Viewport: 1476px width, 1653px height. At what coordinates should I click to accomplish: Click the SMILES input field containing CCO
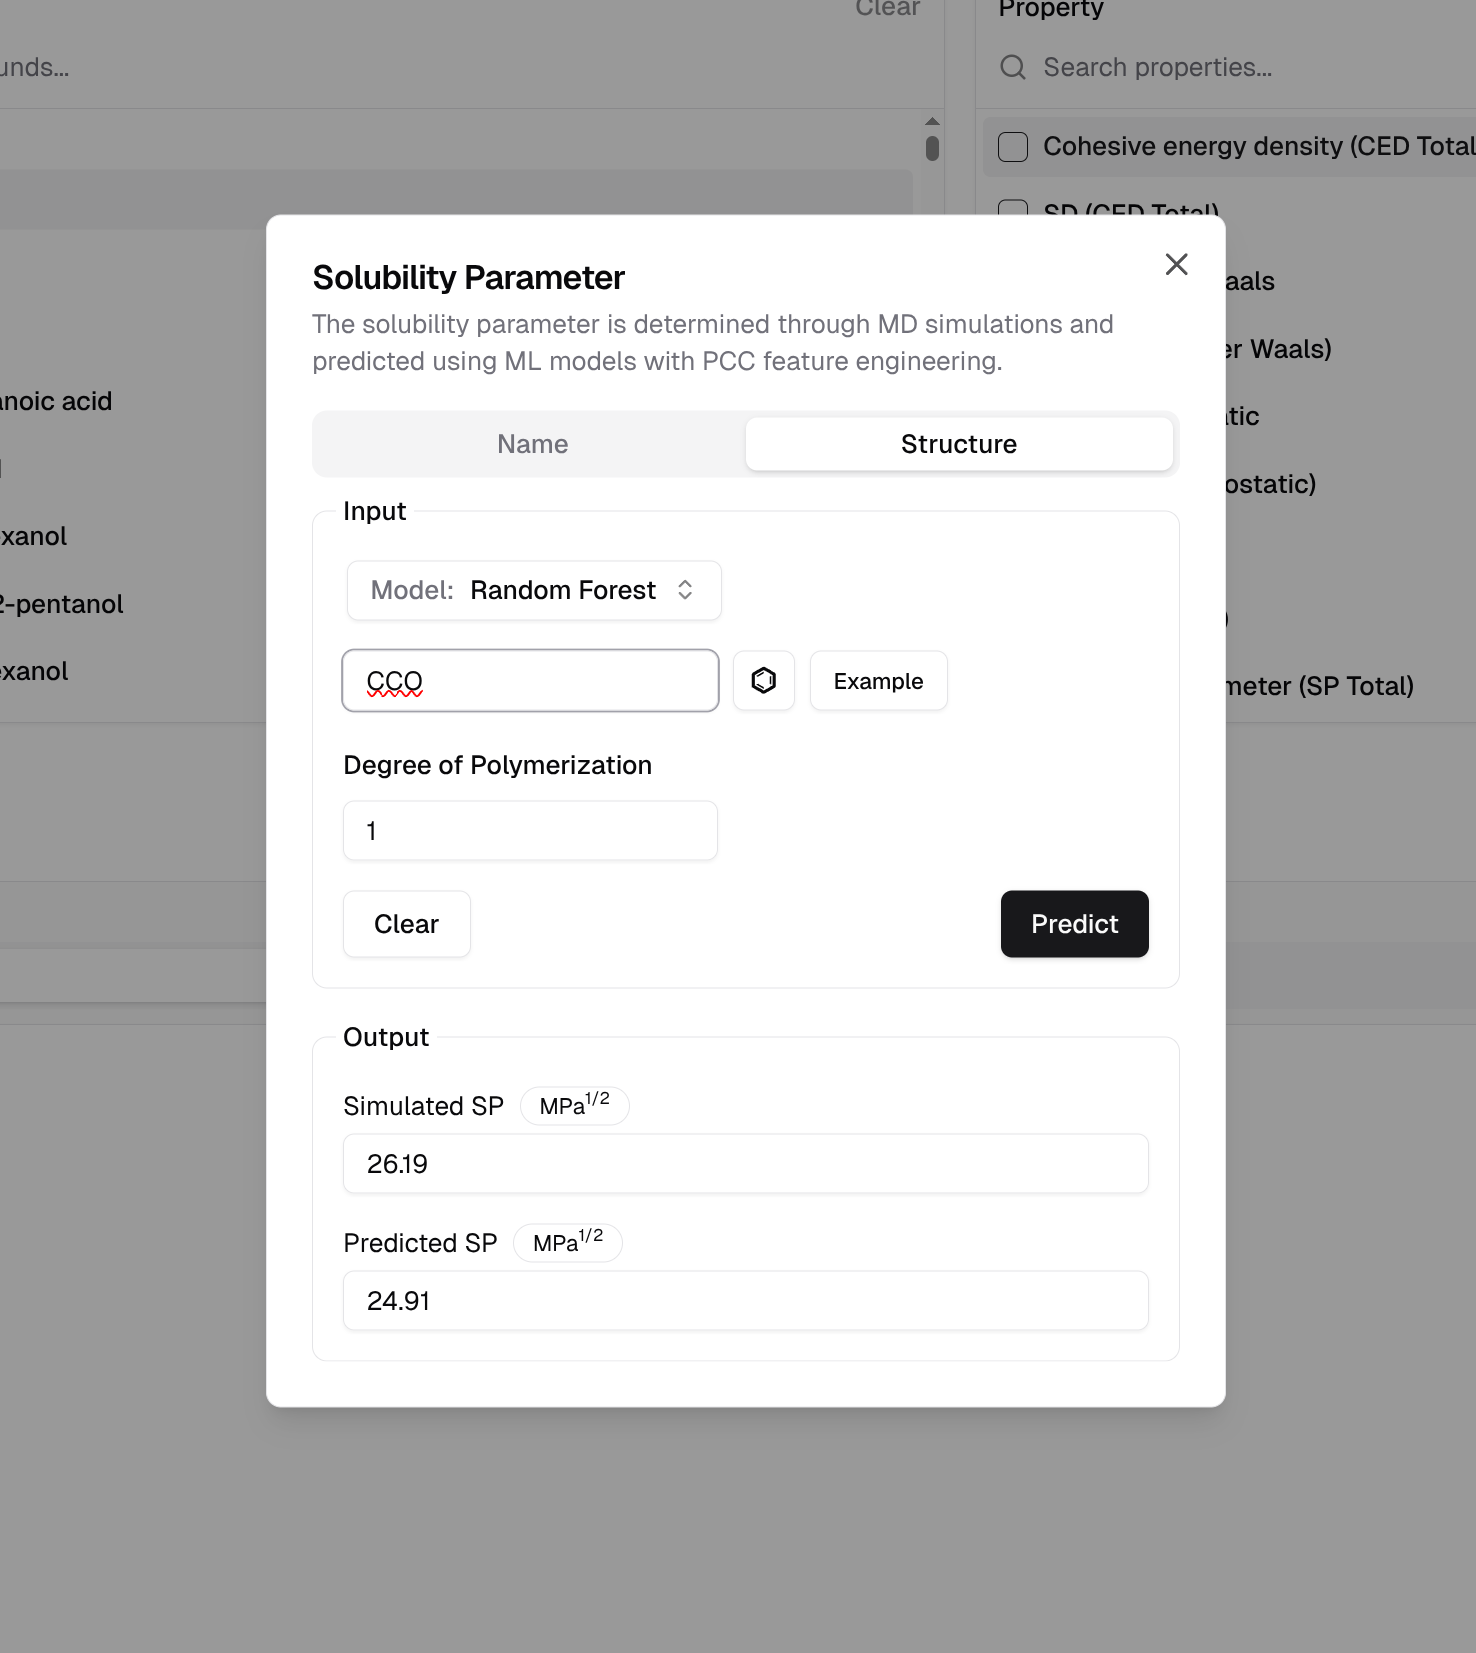(x=530, y=681)
